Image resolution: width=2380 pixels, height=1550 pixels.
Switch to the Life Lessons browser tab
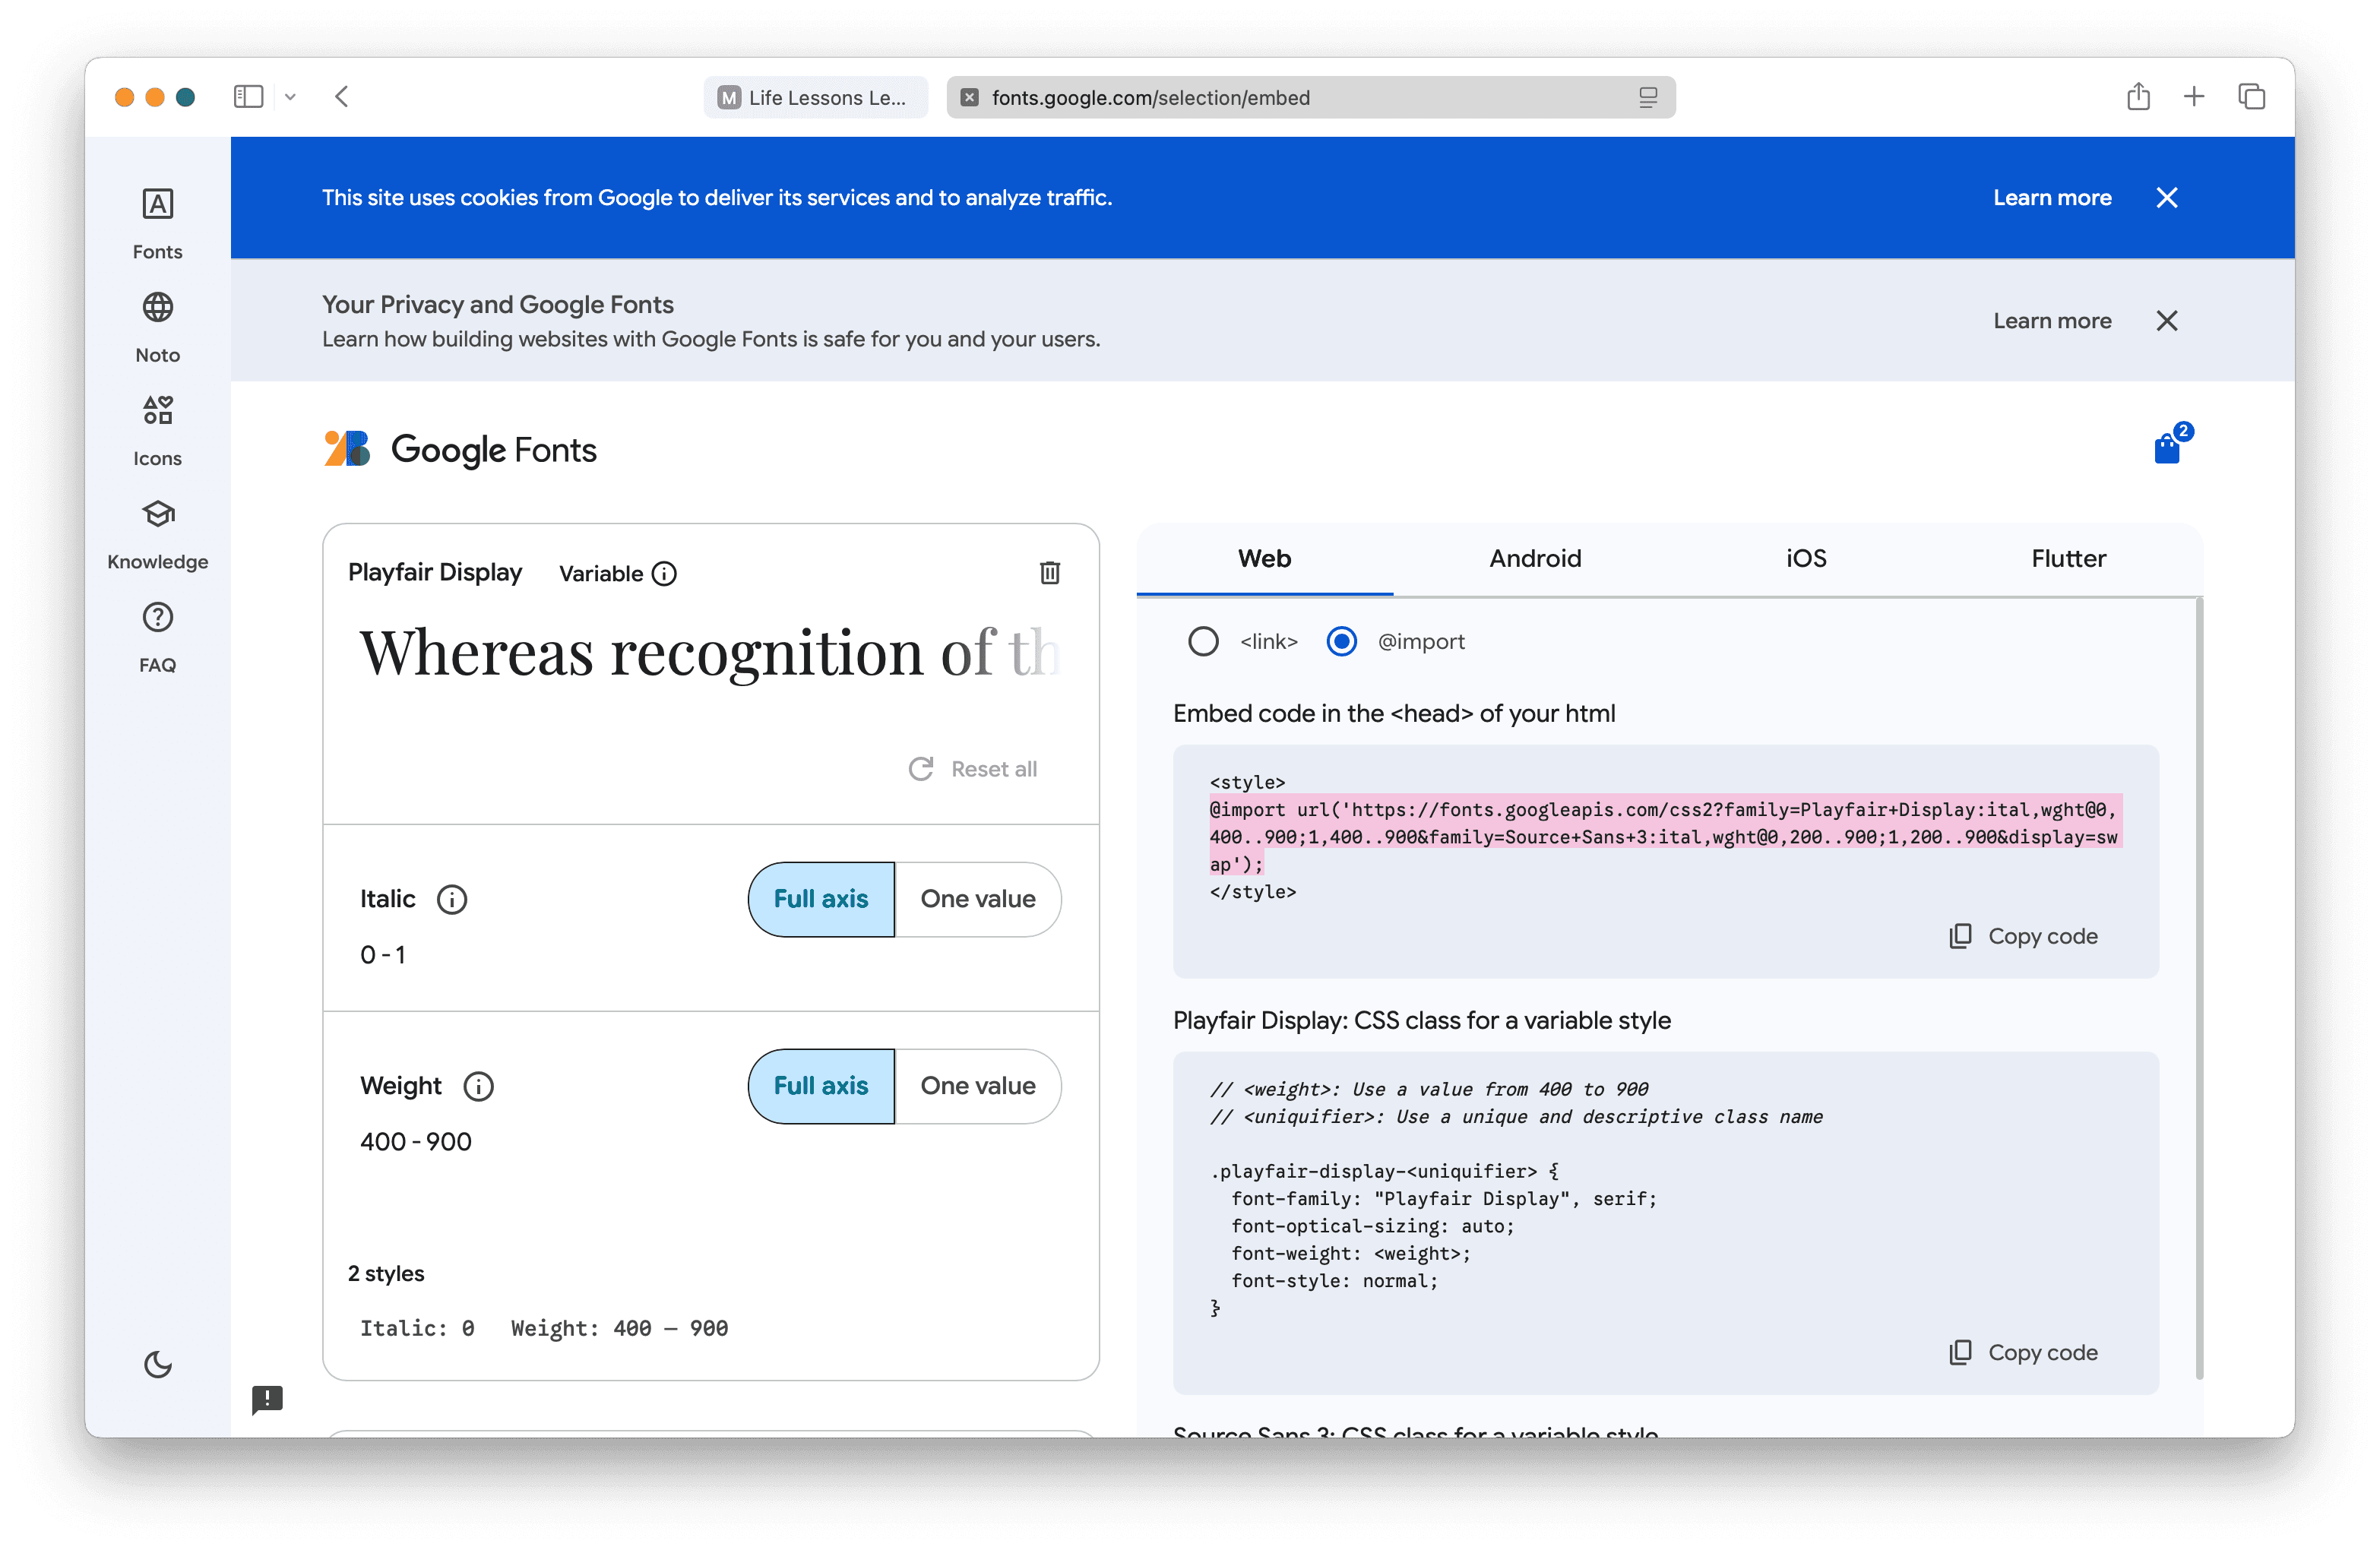tap(815, 97)
